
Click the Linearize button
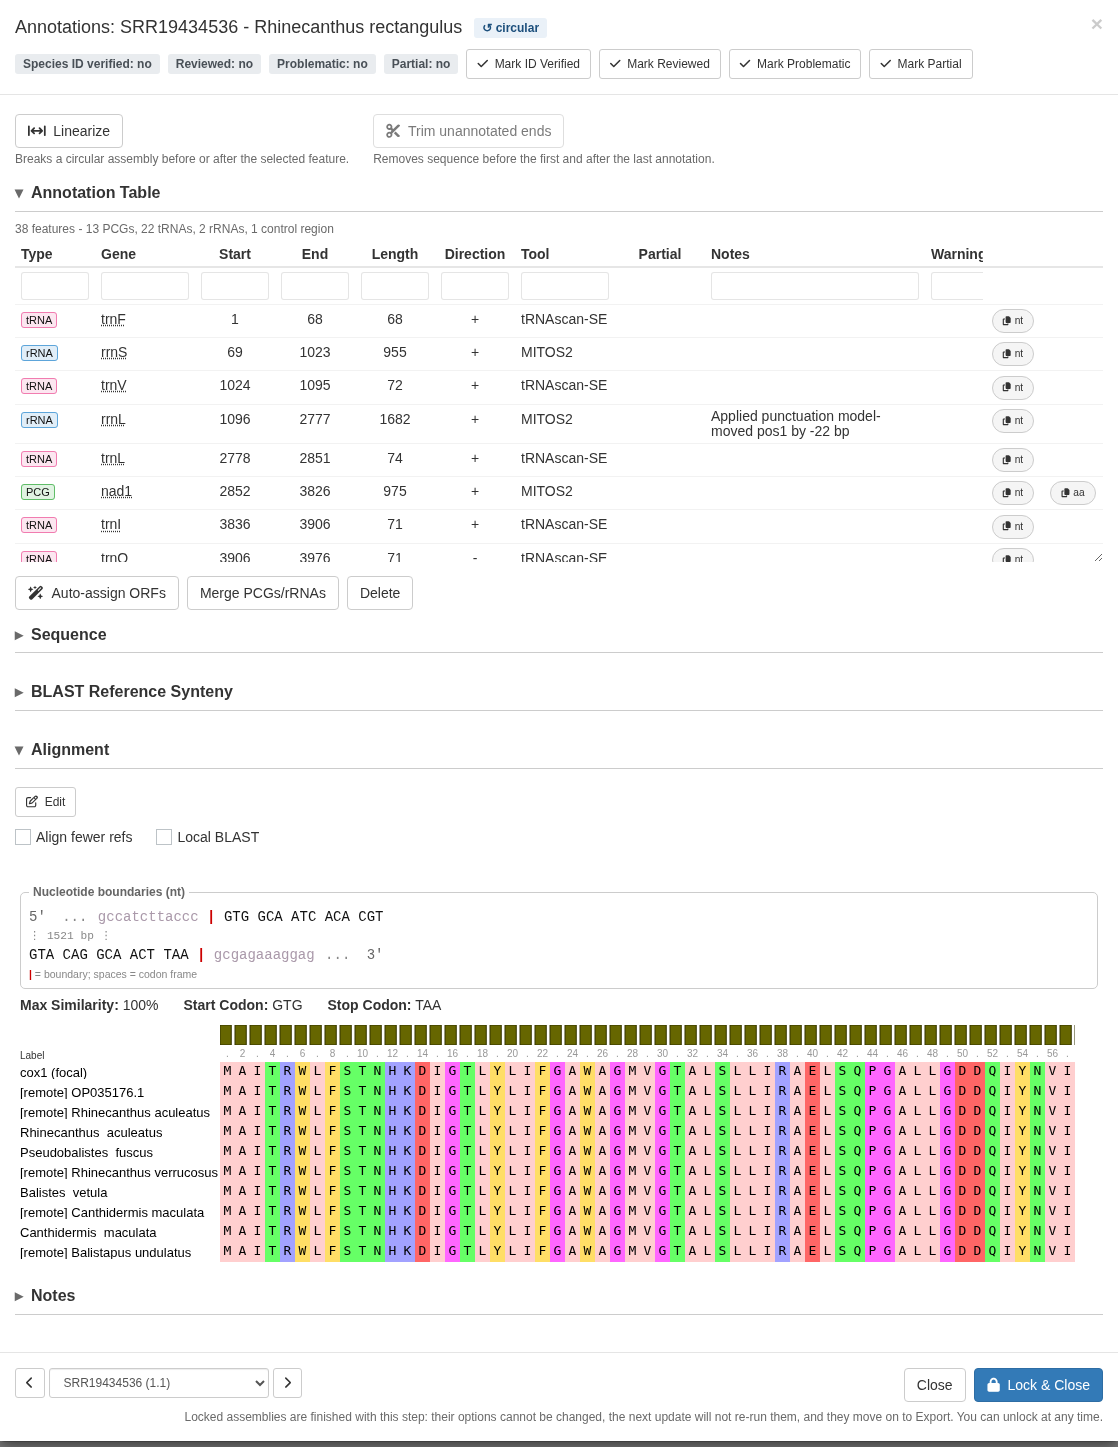point(69,131)
